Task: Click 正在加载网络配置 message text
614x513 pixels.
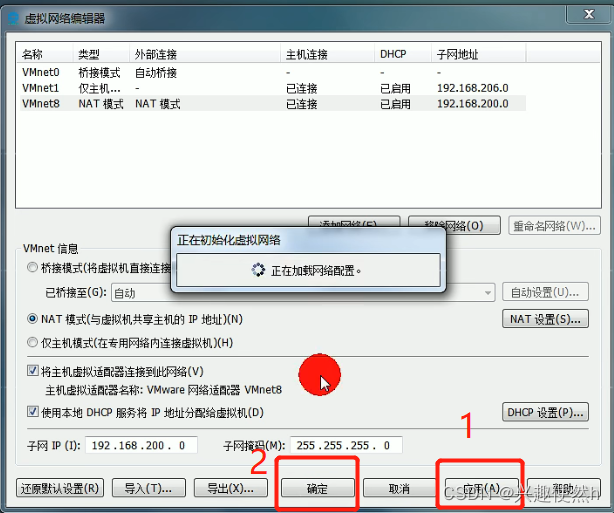Action: coord(316,270)
